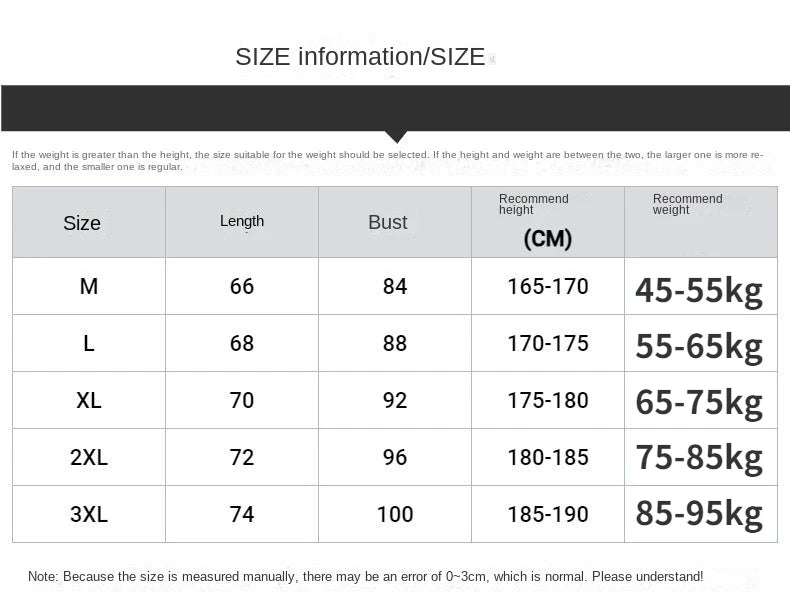Click the Length column header
Image resolution: width=790 pixels, height=611 pixels.
242,221
